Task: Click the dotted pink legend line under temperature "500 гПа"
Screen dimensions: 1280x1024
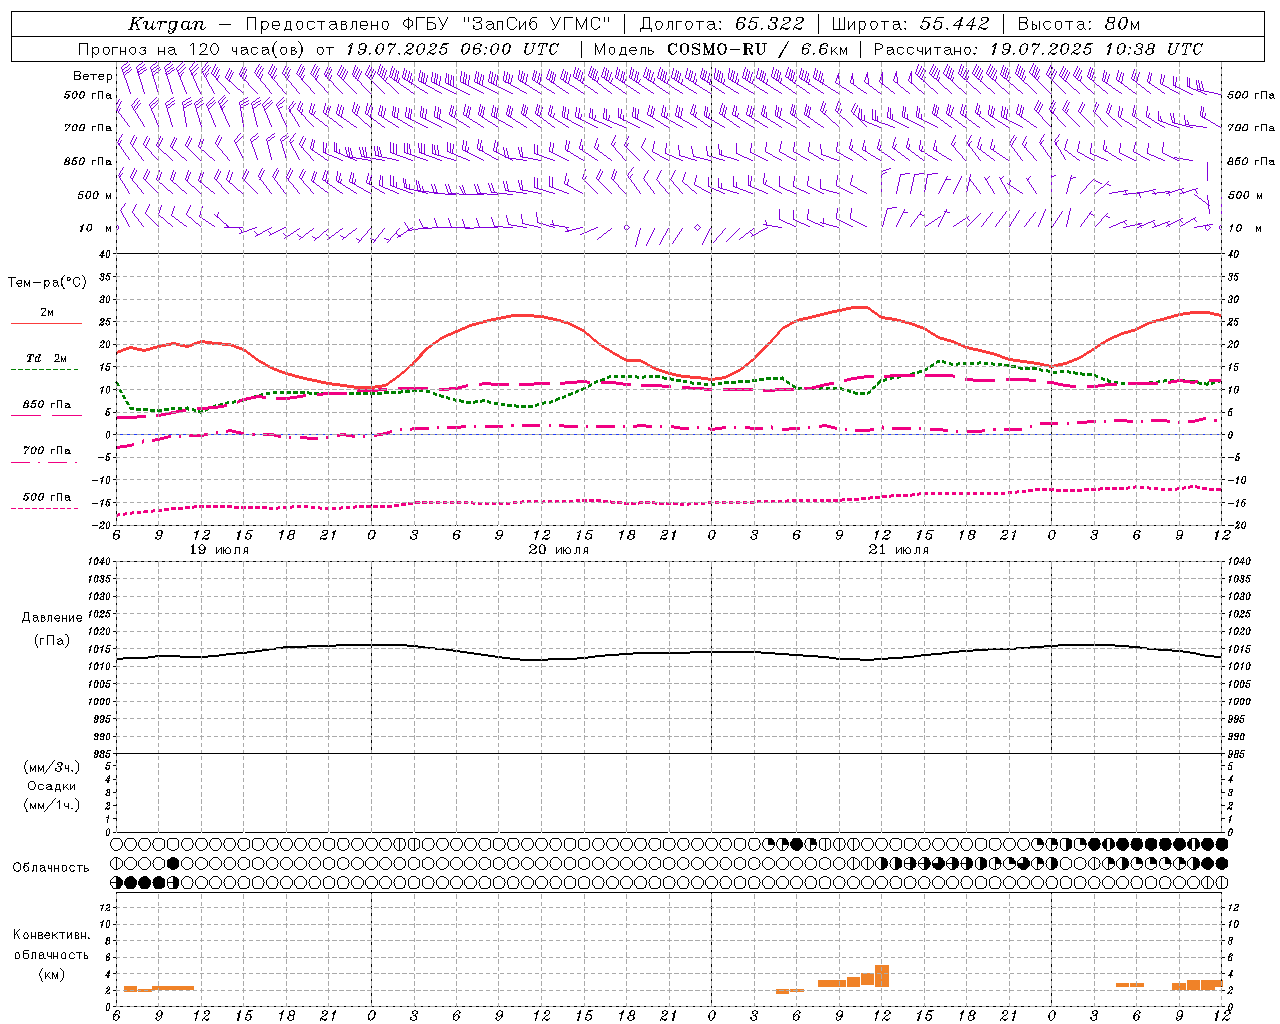Action: 44,508
